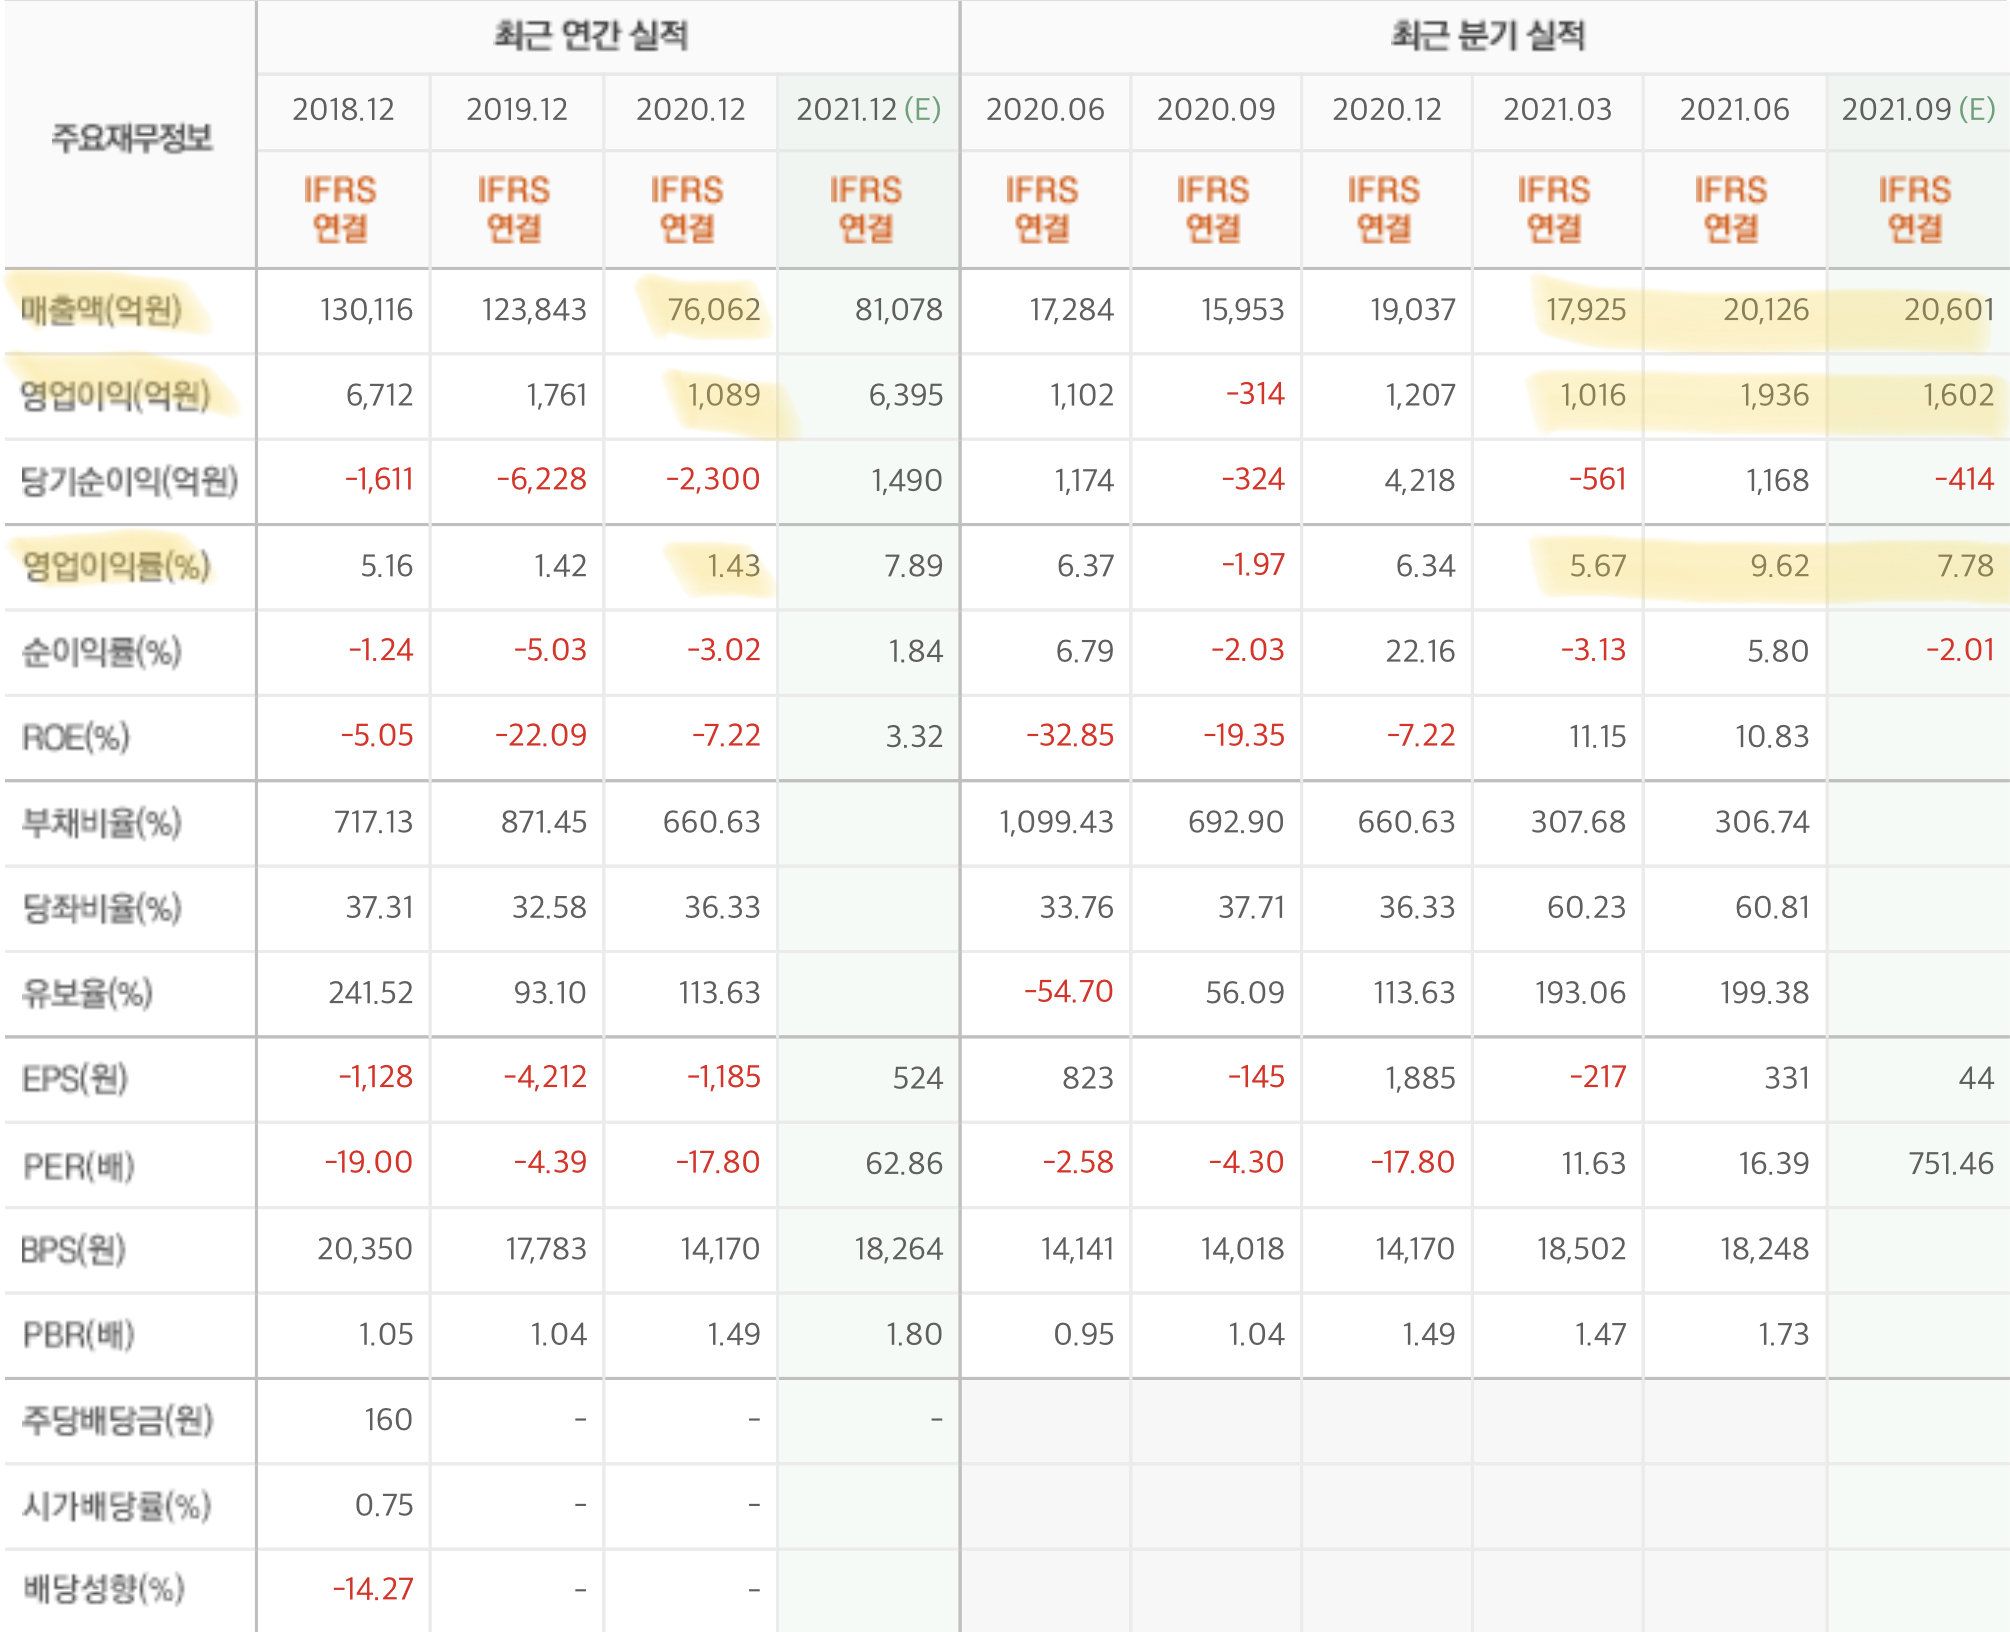Click the 306.74 debt ratio value
This screenshot has width=2010, height=1632.
click(1762, 823)
